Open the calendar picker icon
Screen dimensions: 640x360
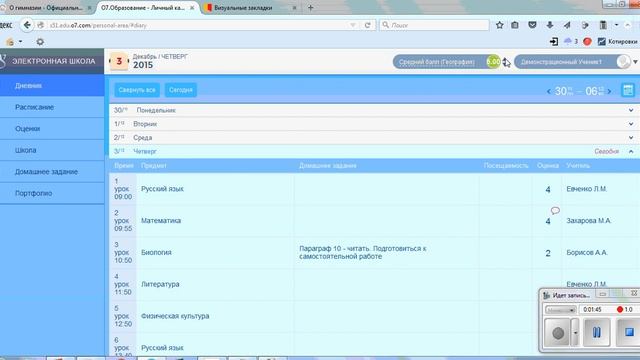coord(628,90)
